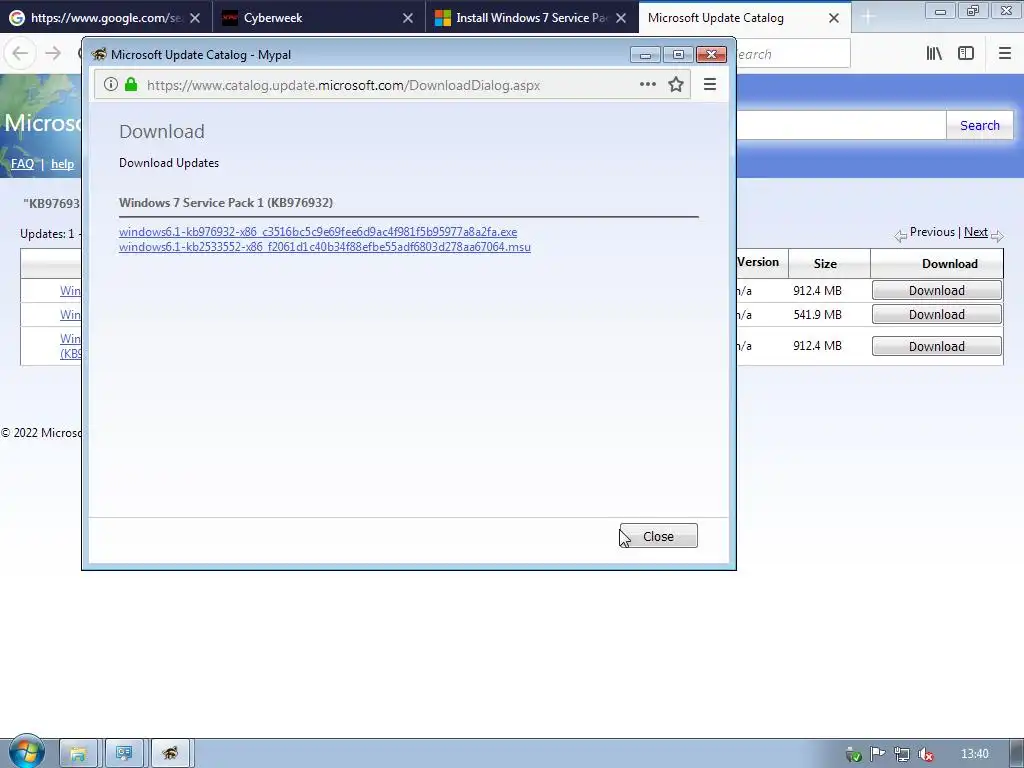The width and height of the screenshot is (1024, 768).
Task: Click the main browser search field
Action: pyautogui.click(x=793, y=54)
